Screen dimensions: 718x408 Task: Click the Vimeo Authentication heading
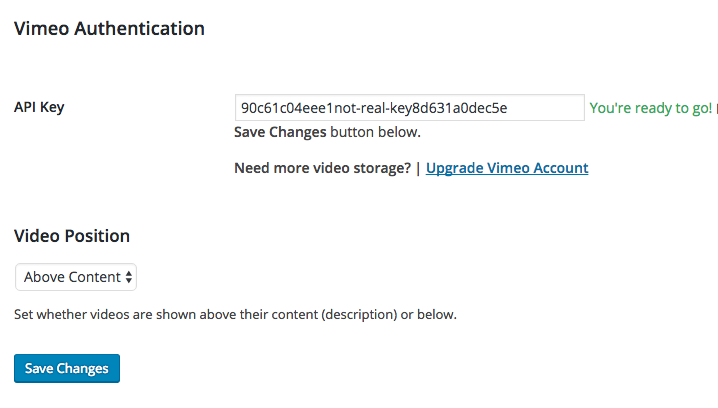[109, 29]
